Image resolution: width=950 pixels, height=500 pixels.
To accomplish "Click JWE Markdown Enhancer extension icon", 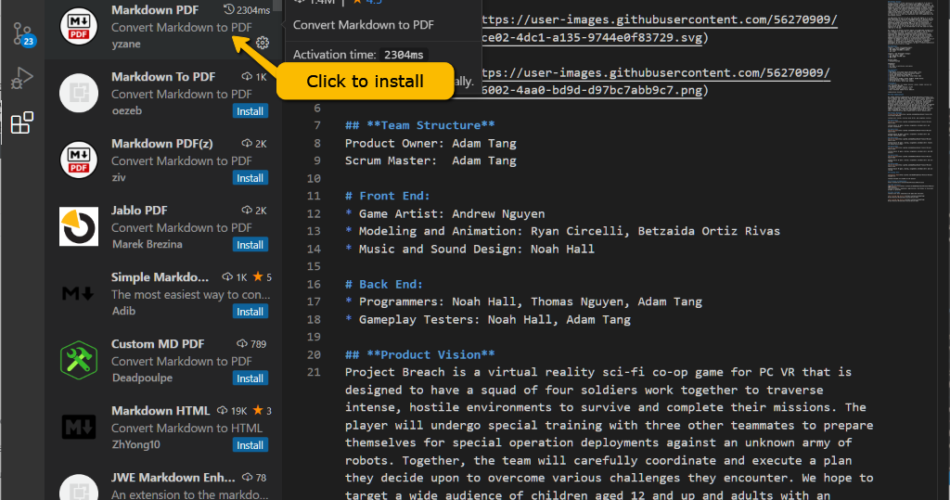I will pyautogui.click(x=78, y=487).
